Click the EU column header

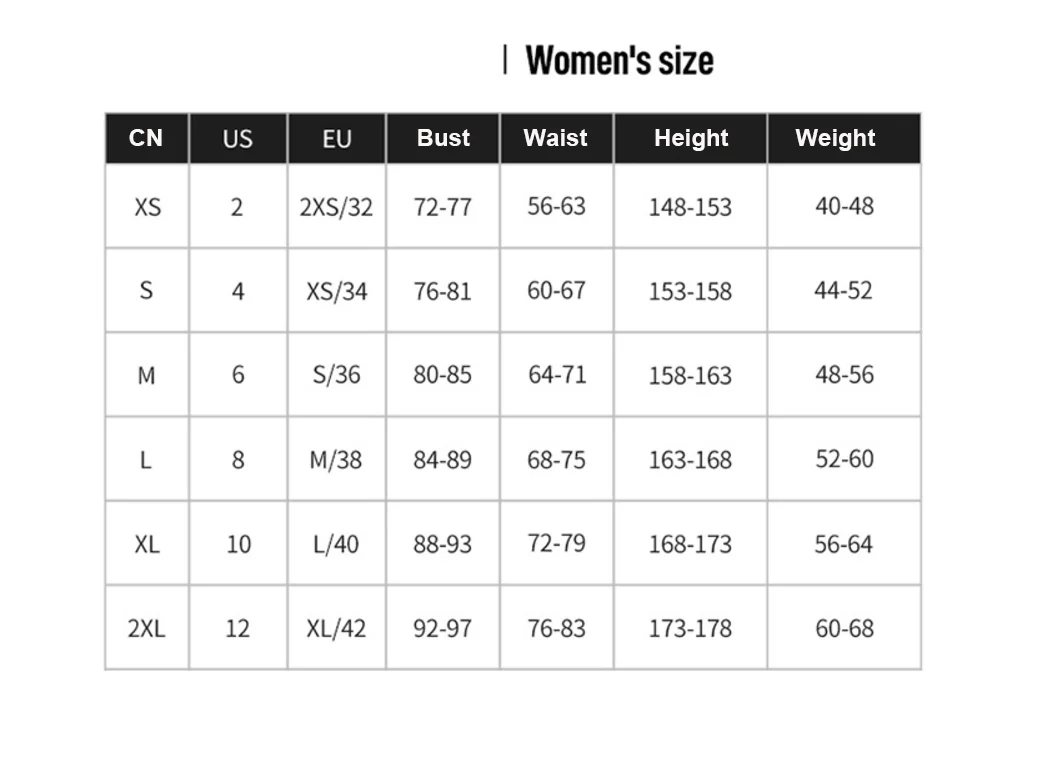336,138
